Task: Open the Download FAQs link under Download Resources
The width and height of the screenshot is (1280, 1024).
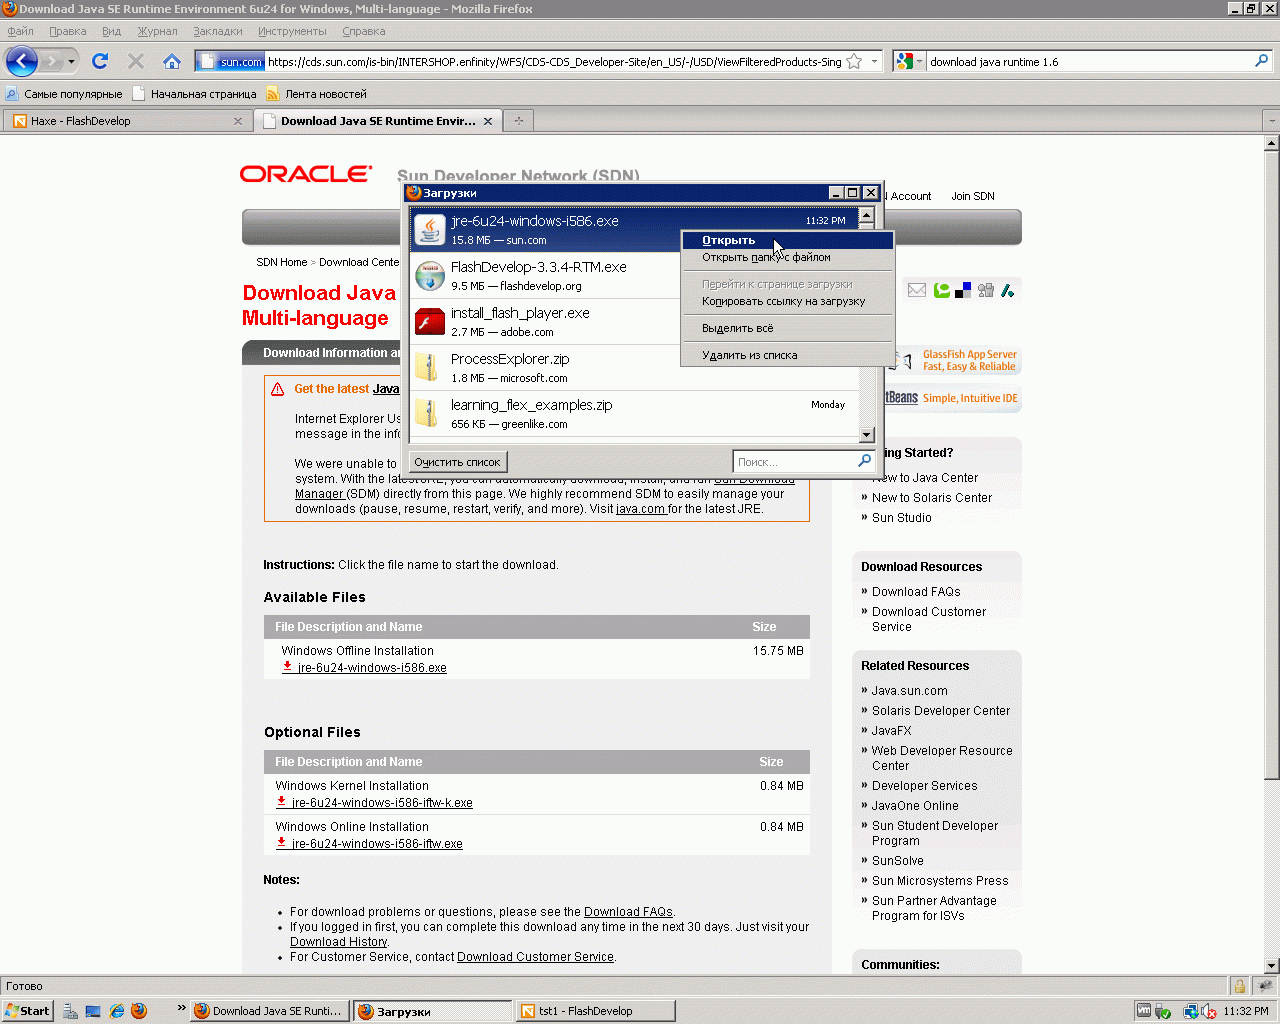Action: (916, 592)
